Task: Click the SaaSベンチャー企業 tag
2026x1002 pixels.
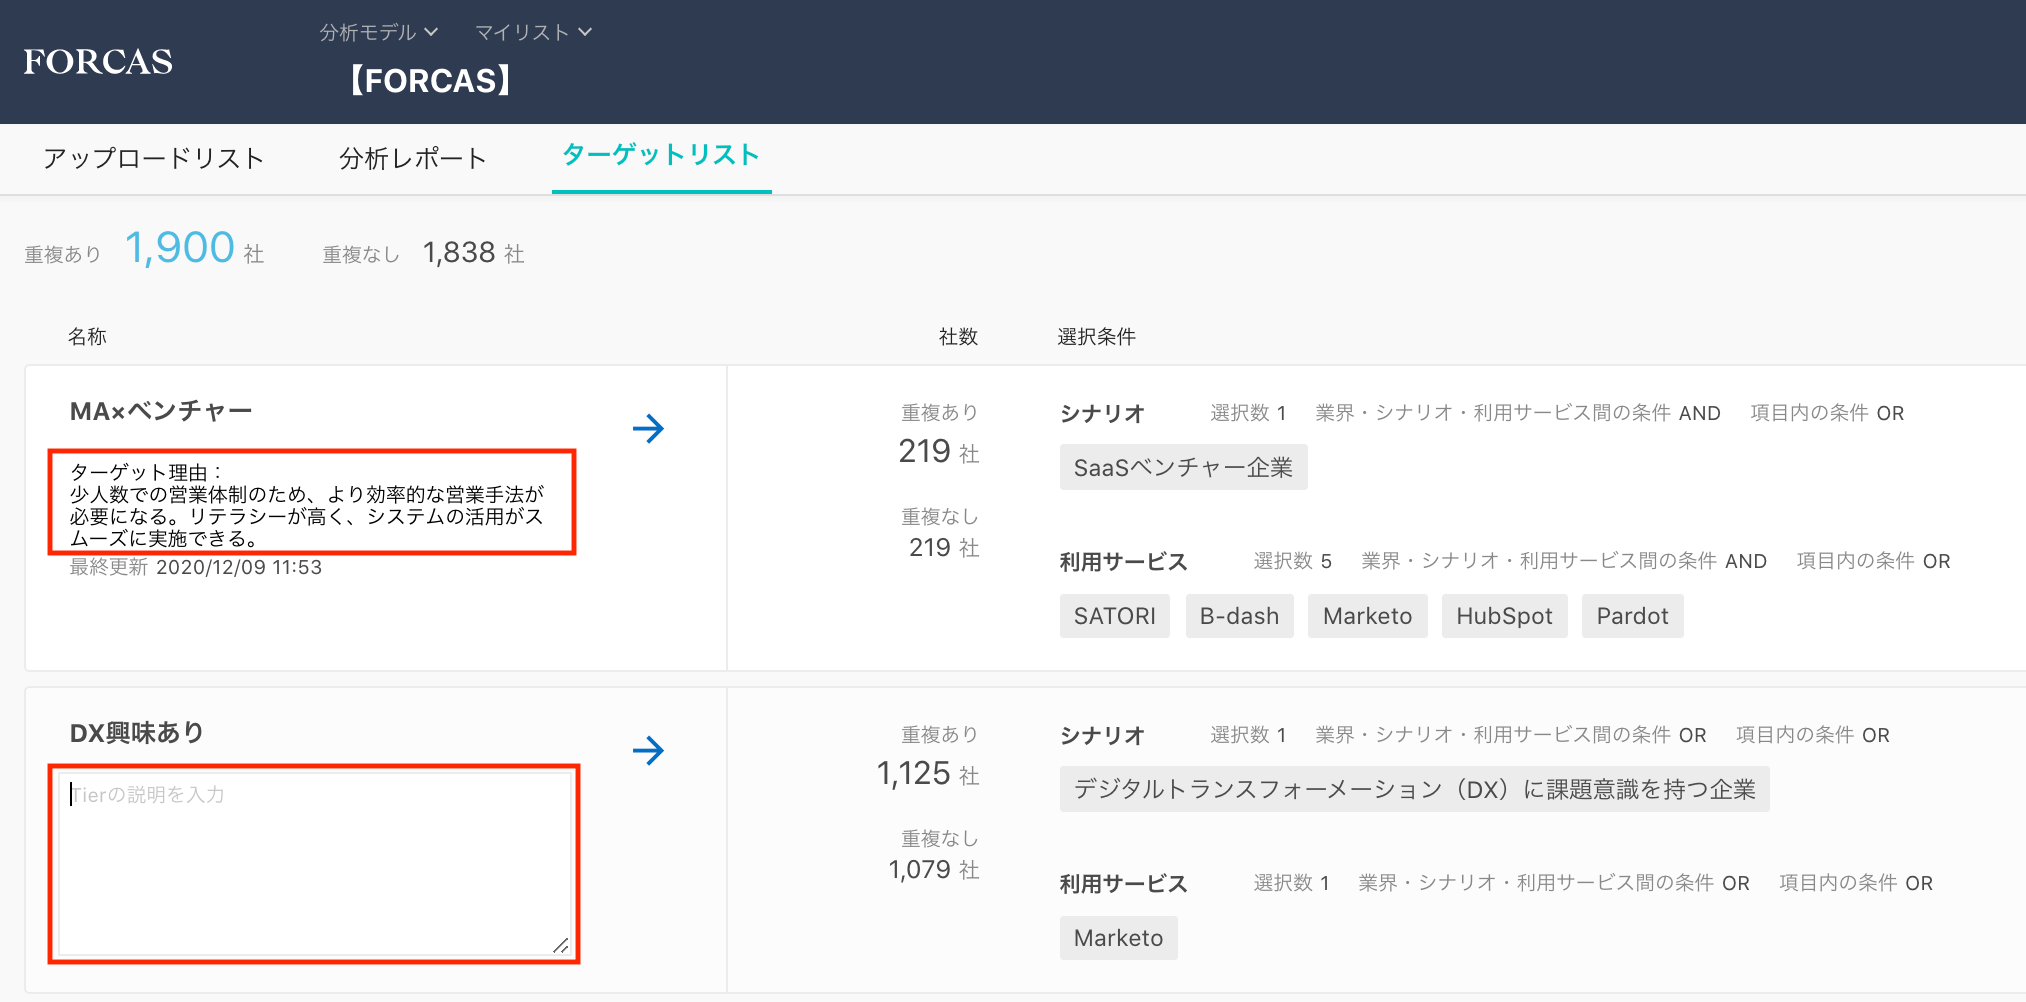Action: (x=1183, y=467)
